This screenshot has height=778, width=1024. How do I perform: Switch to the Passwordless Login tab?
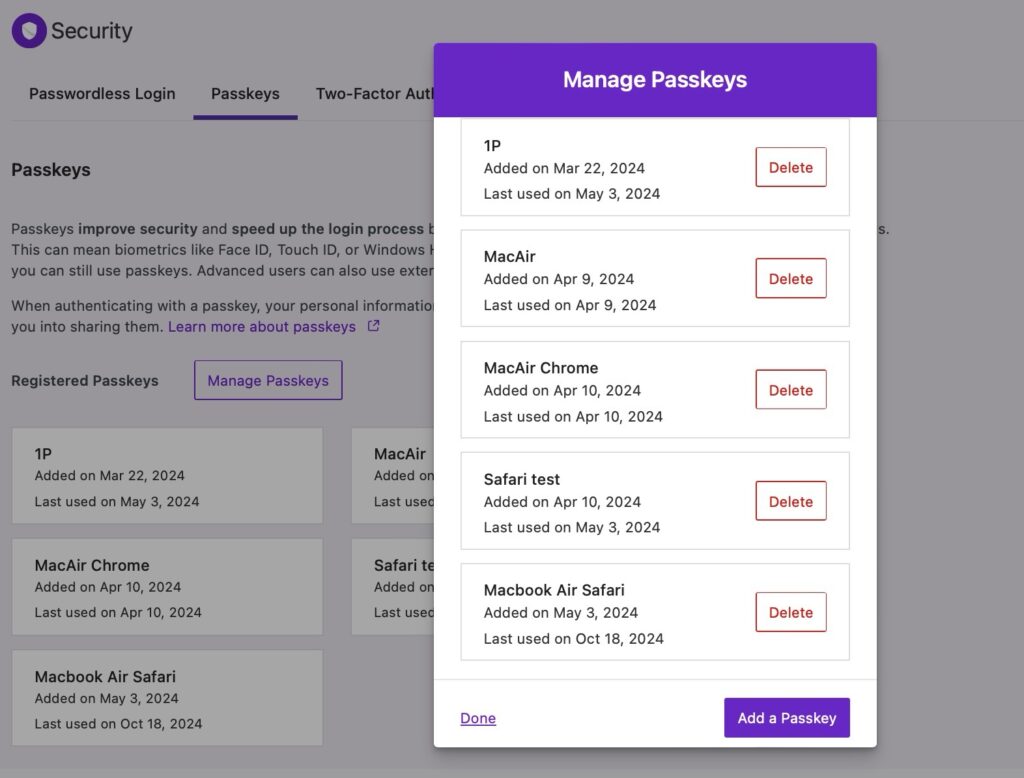tap(102, 94)
